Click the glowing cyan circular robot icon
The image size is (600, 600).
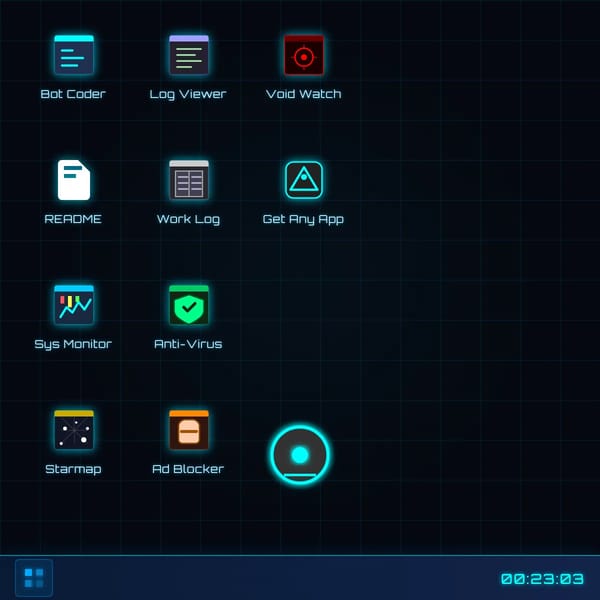(300, 455)
